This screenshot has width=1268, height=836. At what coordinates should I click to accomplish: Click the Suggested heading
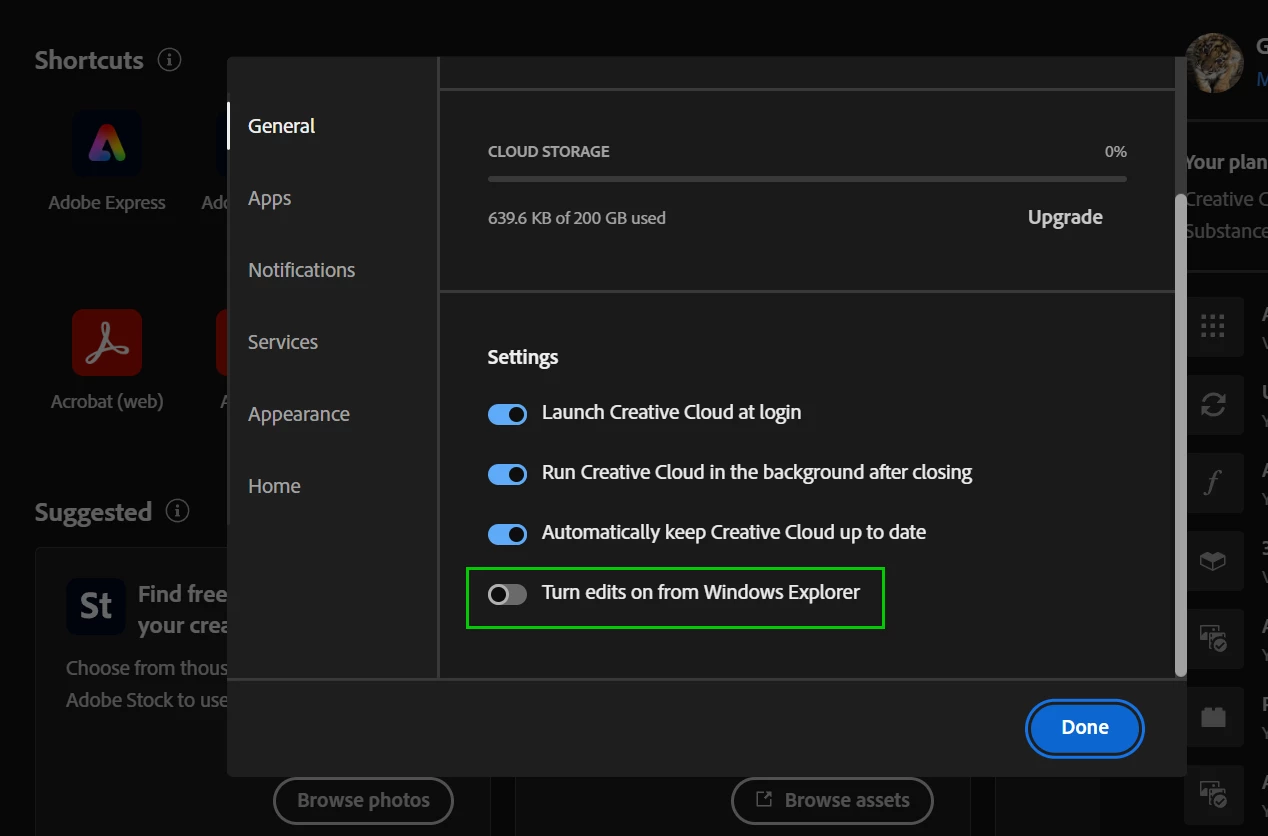(x=93, y=512)
